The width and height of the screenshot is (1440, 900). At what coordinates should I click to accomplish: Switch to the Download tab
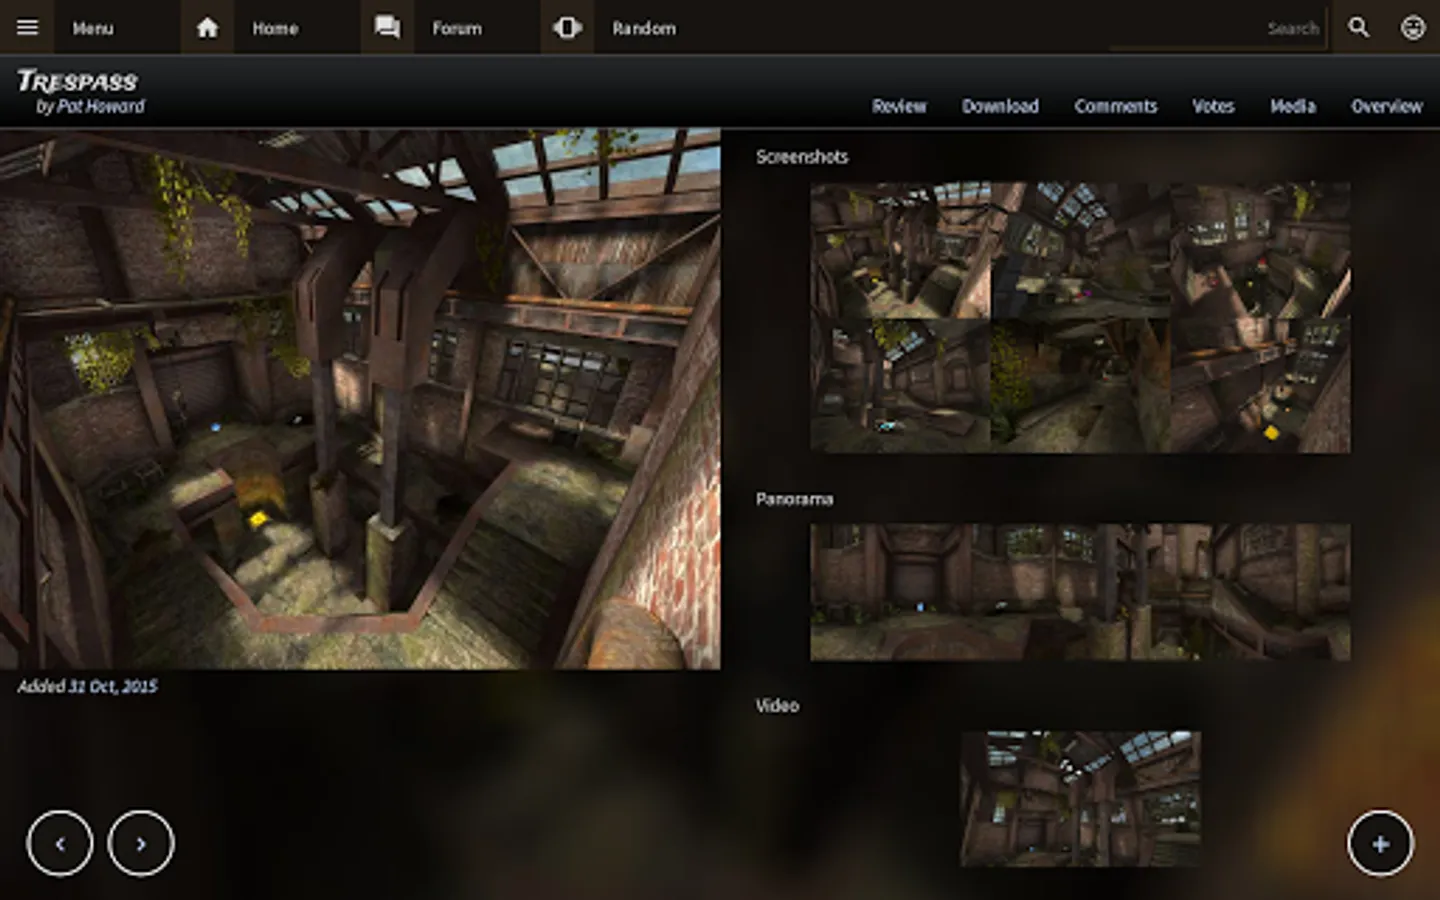(1000, 106)
